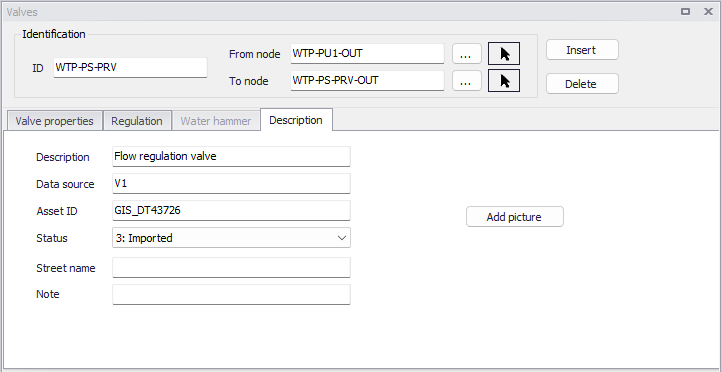Click the From node field WTP-PU1-OUT
The height and width of the screenshot is (372, 722).
[367, 53]
